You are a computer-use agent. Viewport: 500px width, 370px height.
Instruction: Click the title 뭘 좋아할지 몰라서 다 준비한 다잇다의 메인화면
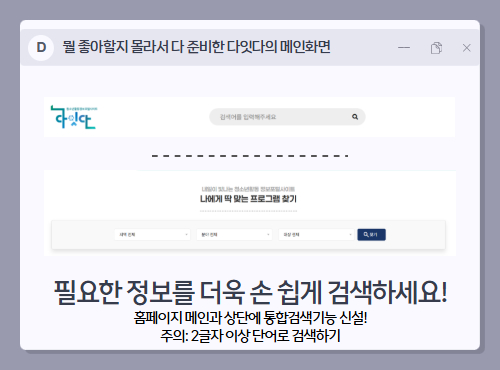[196, 47]
